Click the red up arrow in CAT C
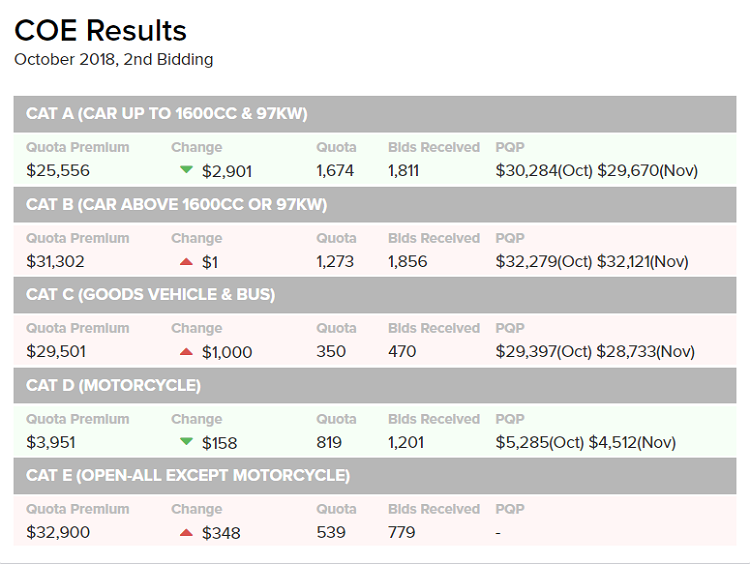The width and height of the screenshot is (750, 564). click(x=185, y=351)
